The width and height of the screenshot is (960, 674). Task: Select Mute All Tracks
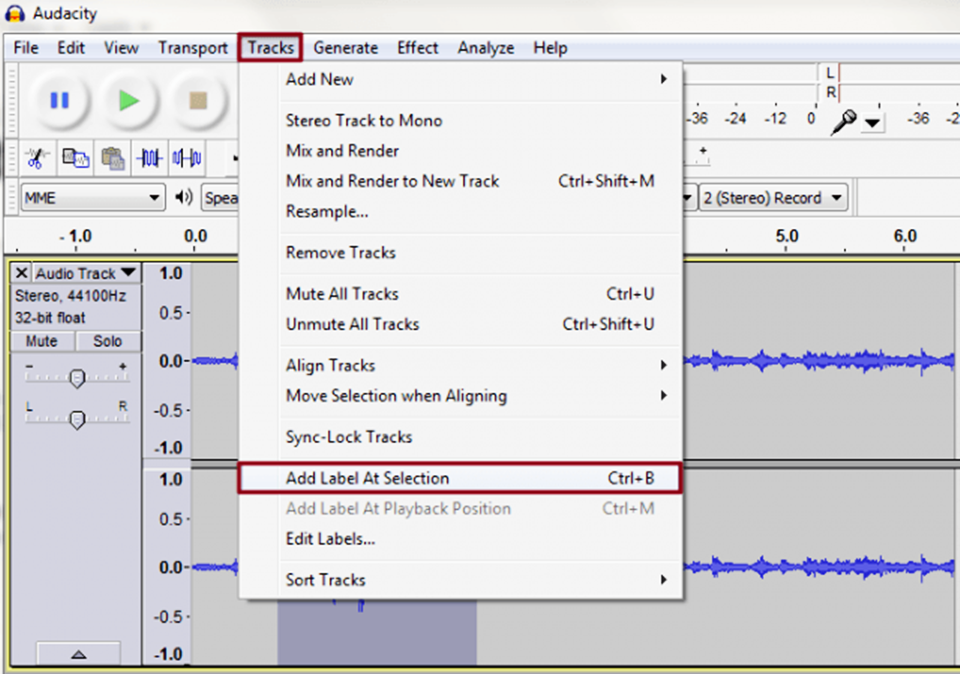point(460,294)
